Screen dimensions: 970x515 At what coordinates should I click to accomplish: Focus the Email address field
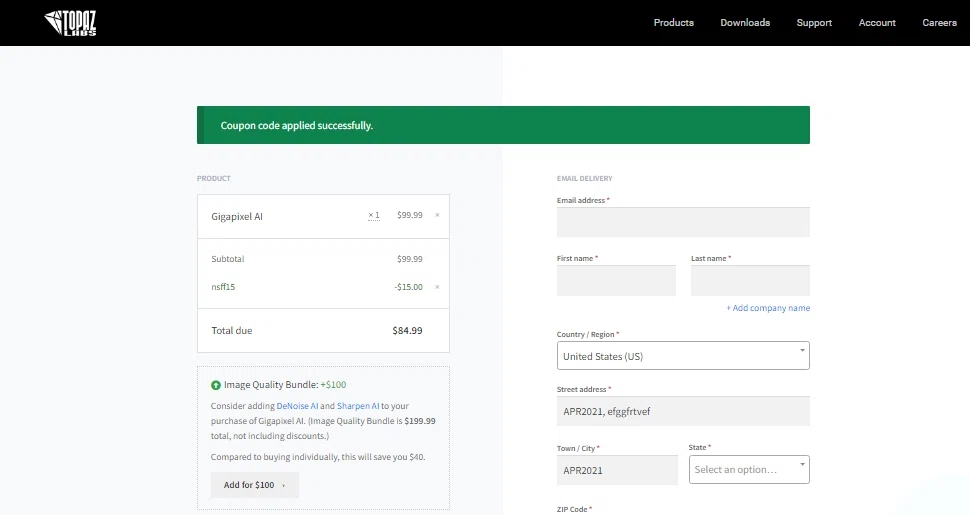(683, 222)
